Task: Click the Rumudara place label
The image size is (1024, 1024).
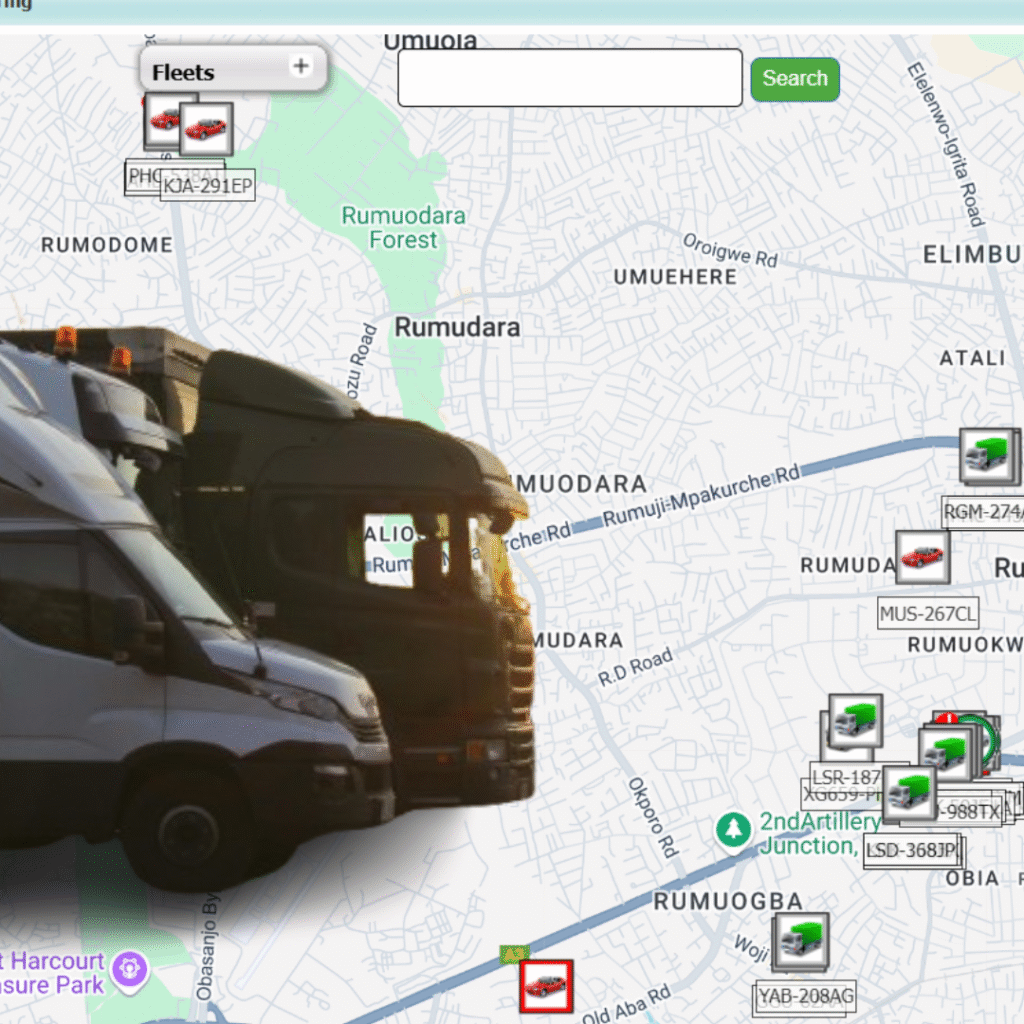Action: [x=457, y=327]
